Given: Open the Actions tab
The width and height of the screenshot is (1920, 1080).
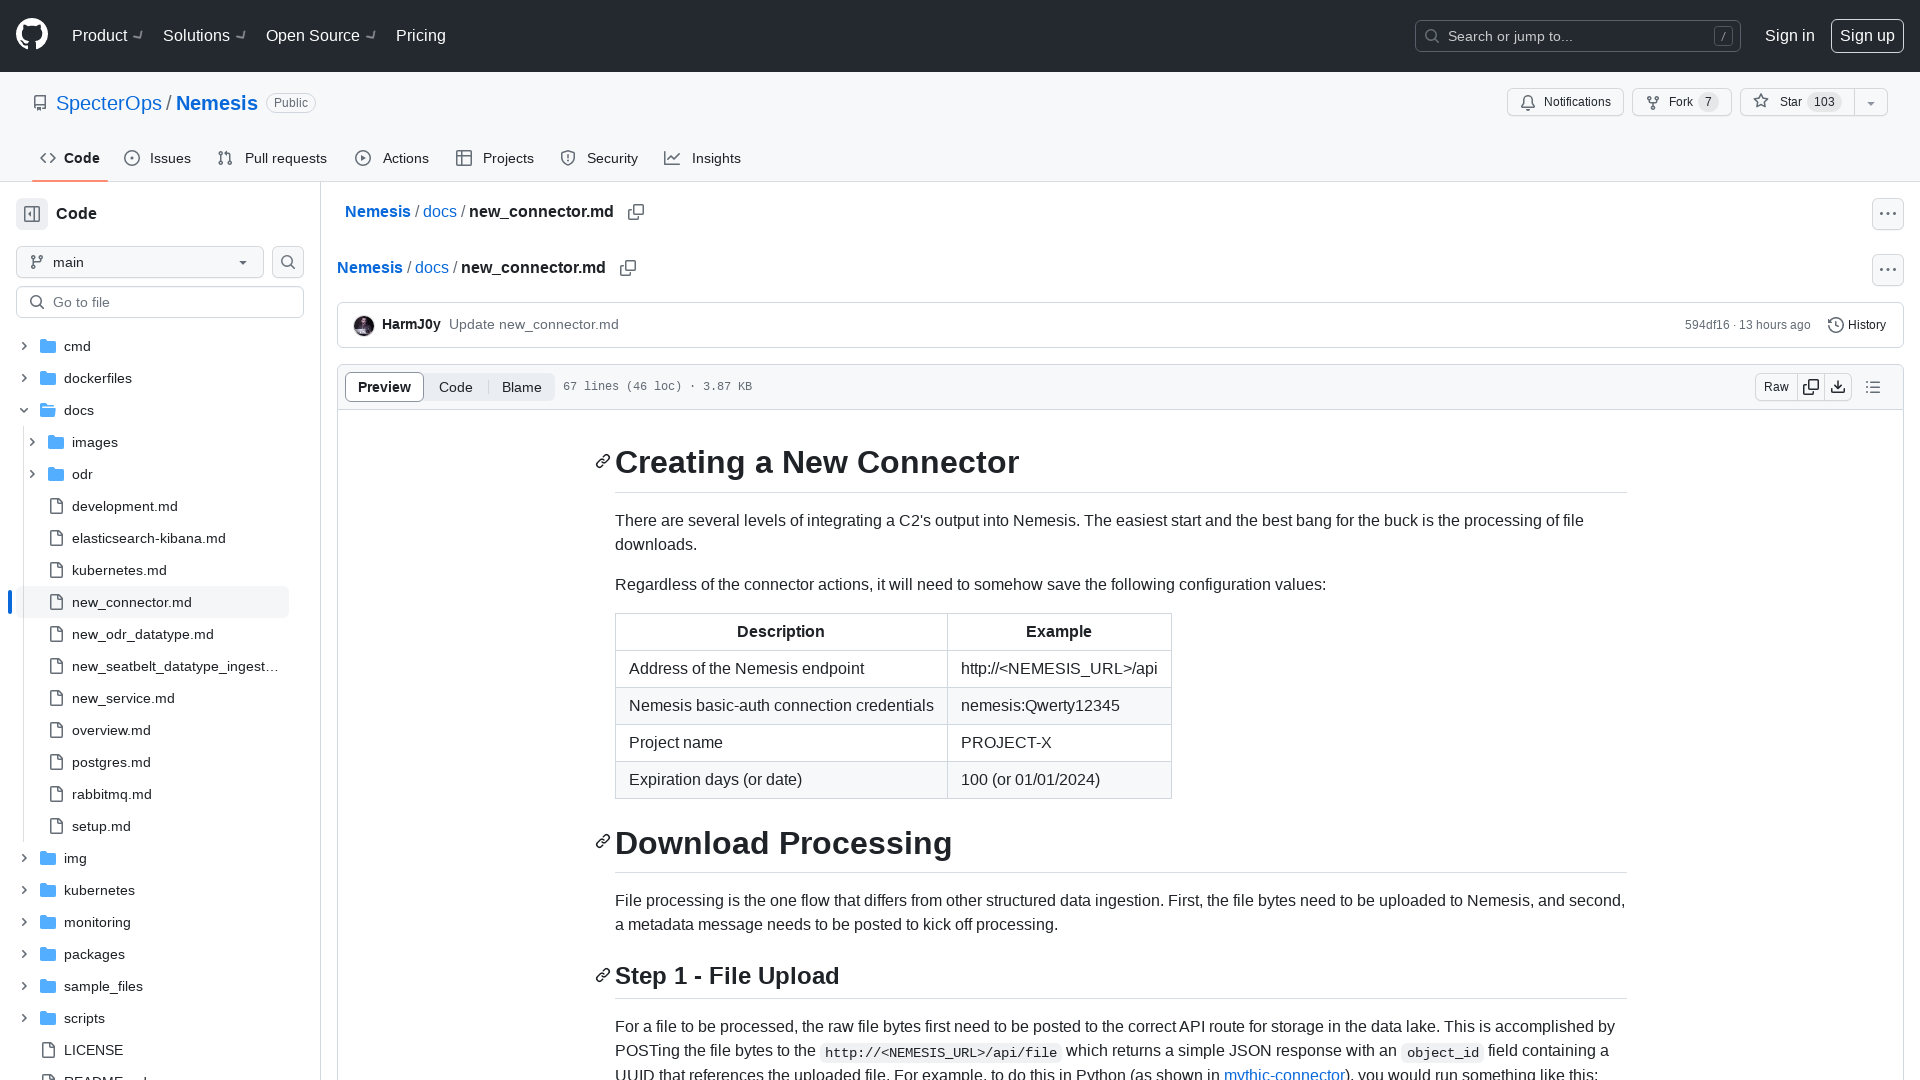Looking at the screenshot, I should (392, 158).
